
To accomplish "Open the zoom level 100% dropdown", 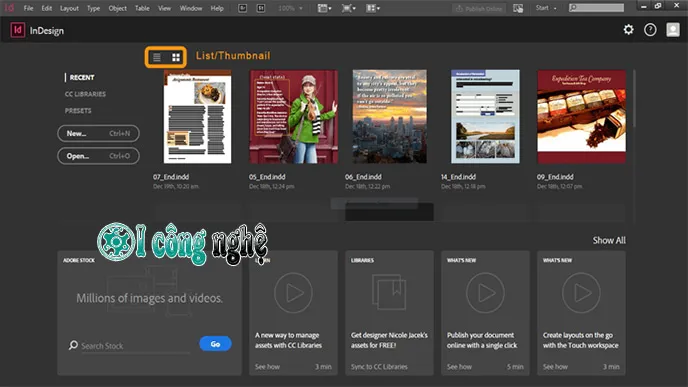I will [x=290, y=8].
